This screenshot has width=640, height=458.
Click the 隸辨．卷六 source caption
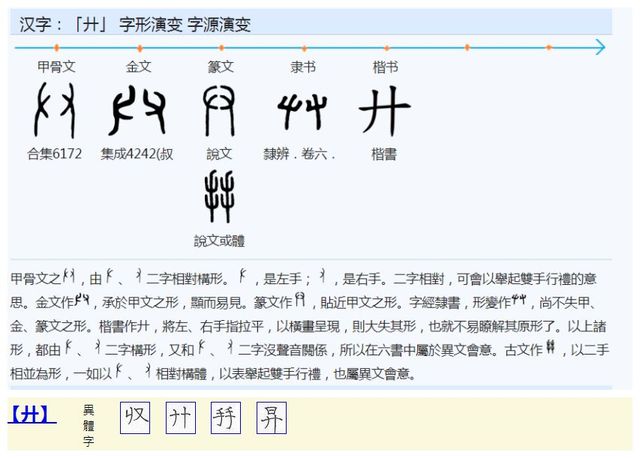pyautogui.click(x=299, y=154)
